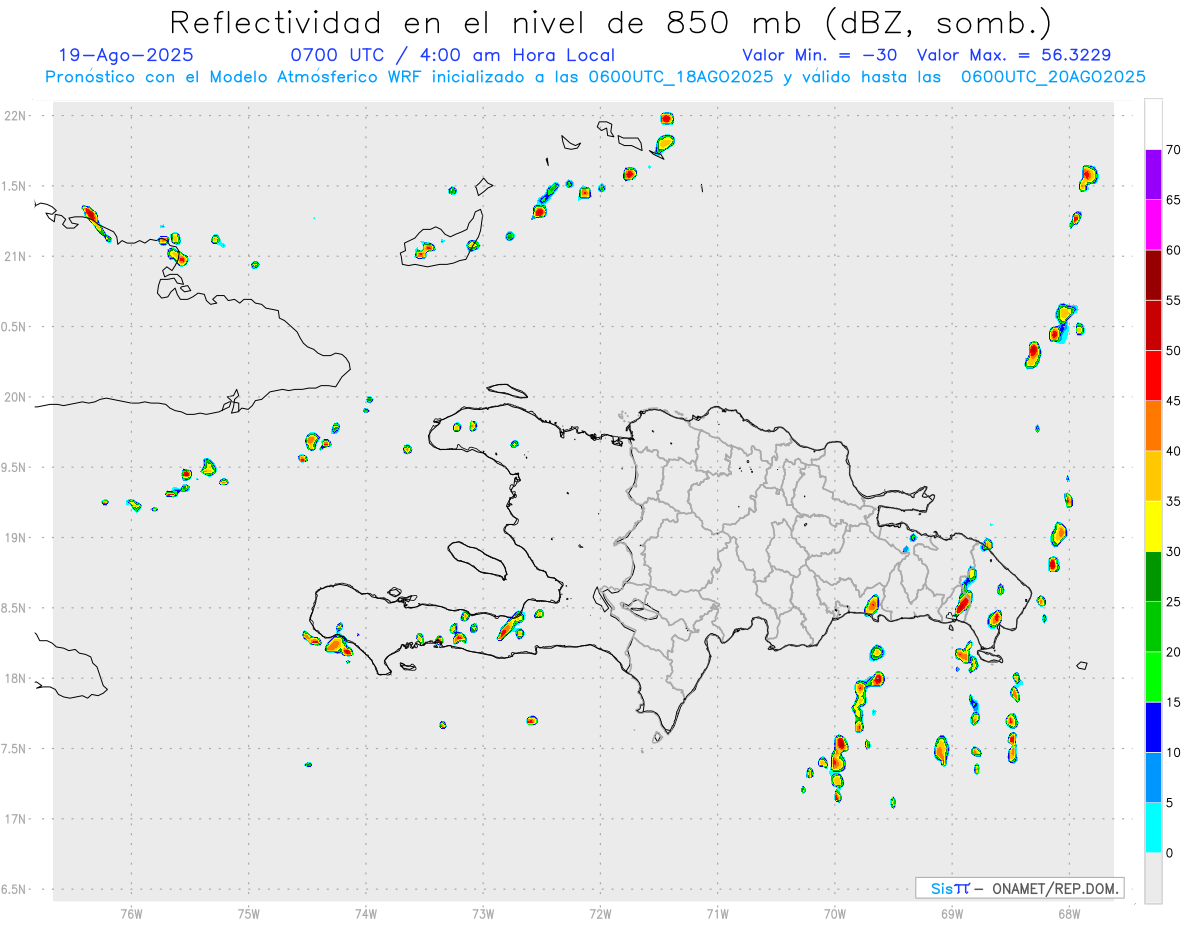Image resolution: width=1200 pixels, height=927 pixels.
Task: Click the colorbar tick label '25'
Action: coord(1174,602)
